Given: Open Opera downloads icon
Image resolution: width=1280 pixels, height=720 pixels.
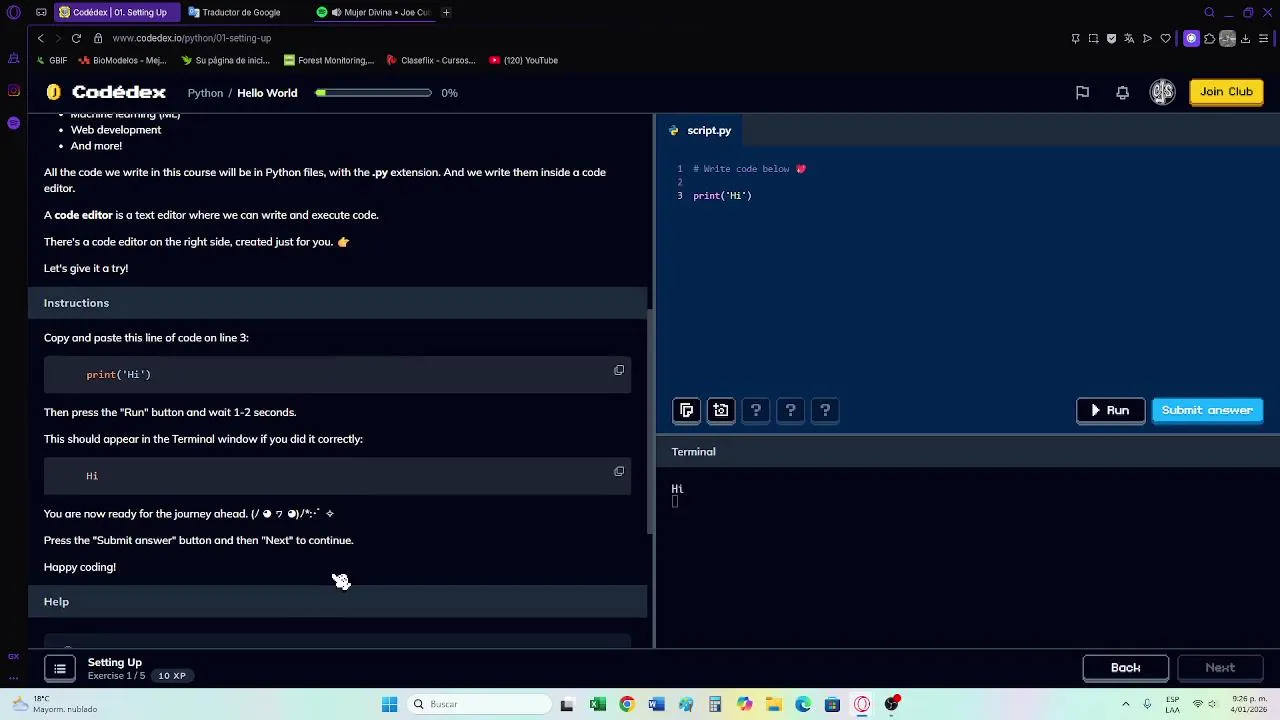Looking at the screenshot, I should point(1245,38).
